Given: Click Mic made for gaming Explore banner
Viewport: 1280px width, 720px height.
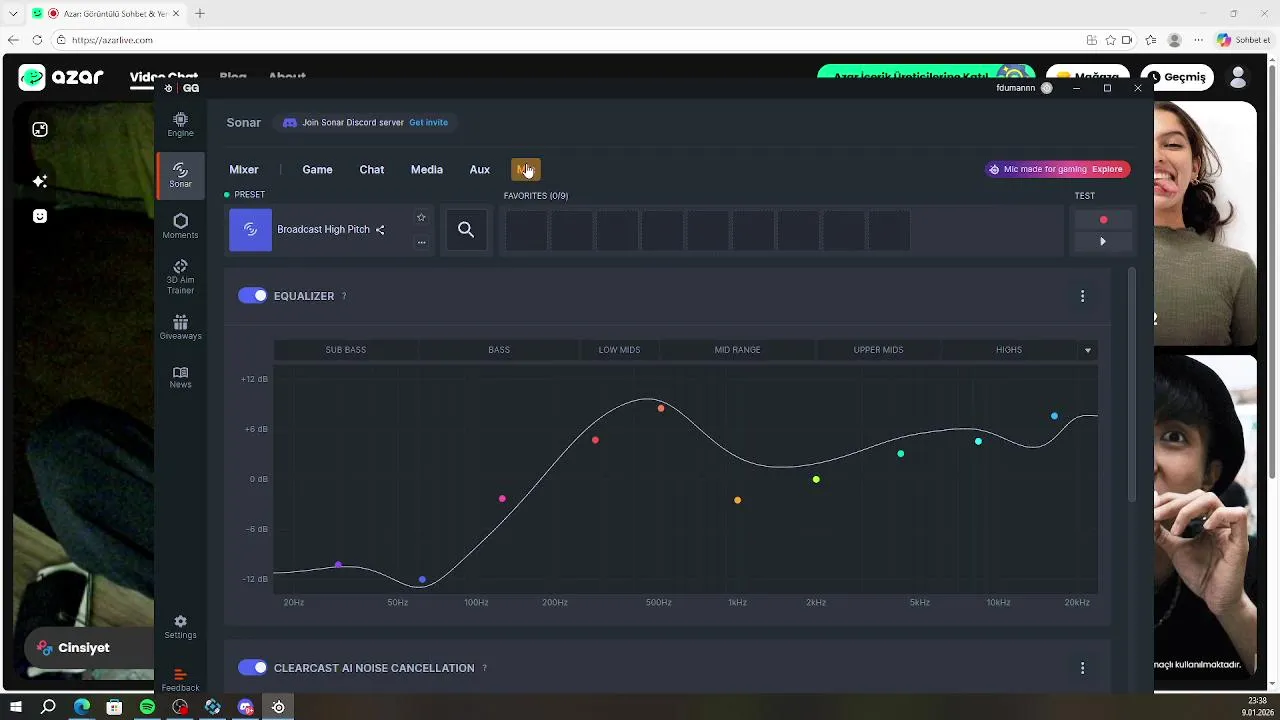Looking at the screenshot, I should pyautogui.click(x=1057, y=169).
